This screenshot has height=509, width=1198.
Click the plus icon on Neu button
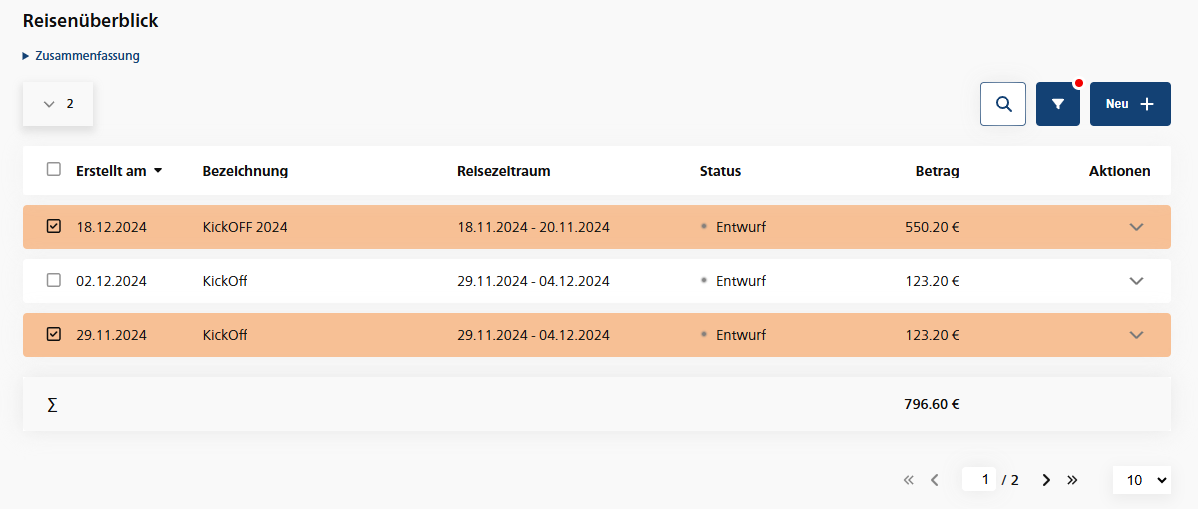1147,104
